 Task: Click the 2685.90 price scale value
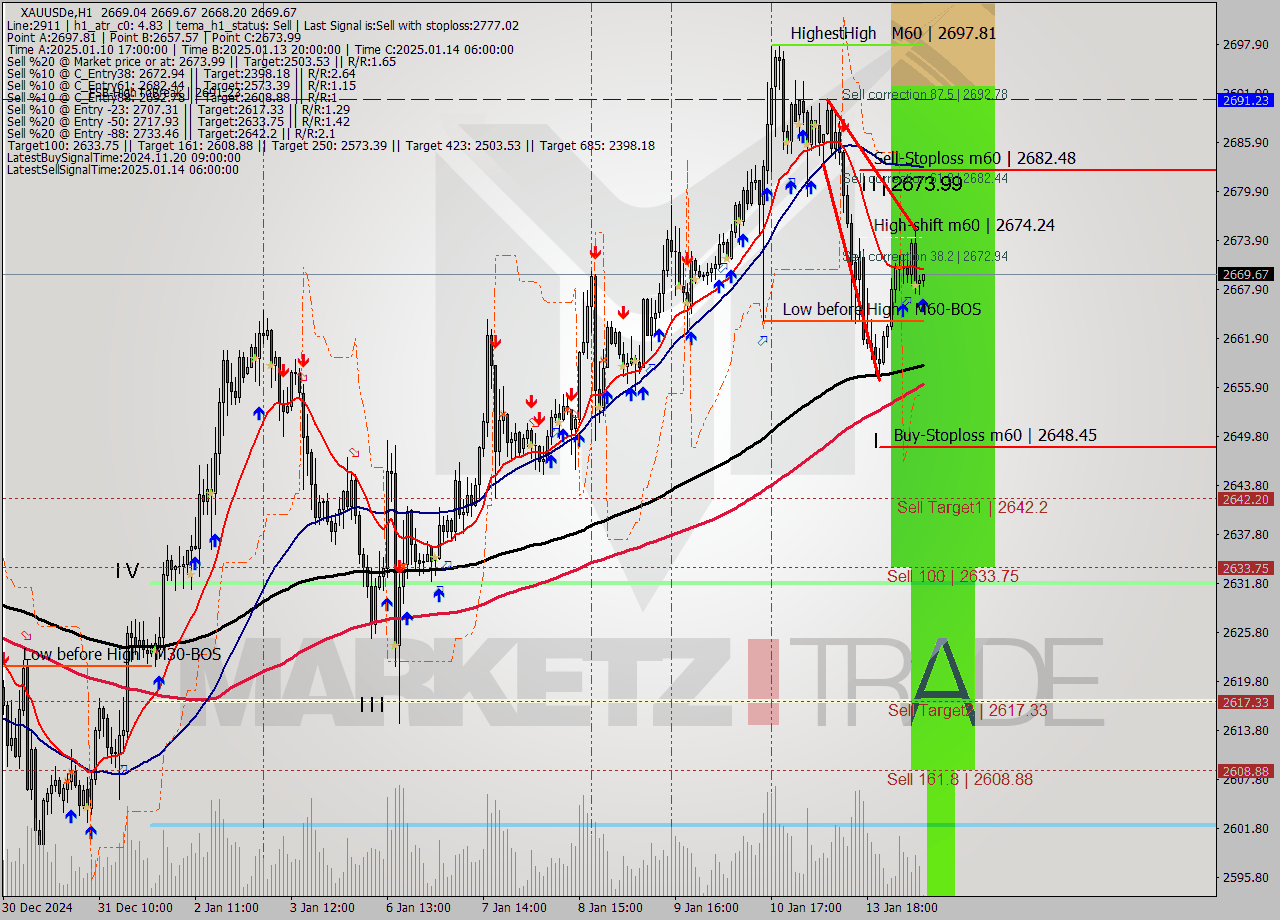(x=1245, y=142)
